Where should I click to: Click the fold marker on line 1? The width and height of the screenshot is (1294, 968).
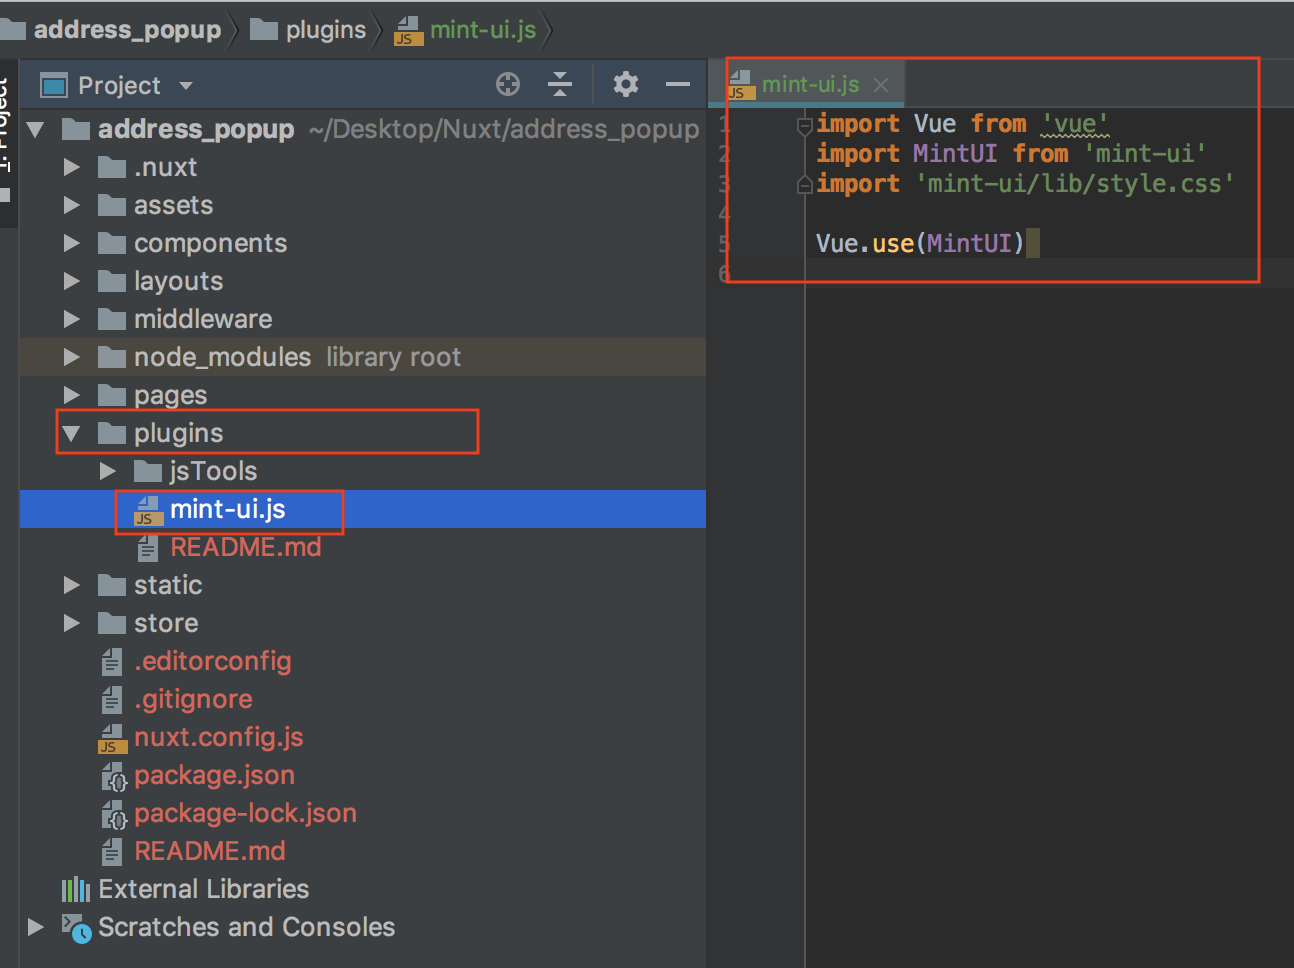(x=805, y=125)
